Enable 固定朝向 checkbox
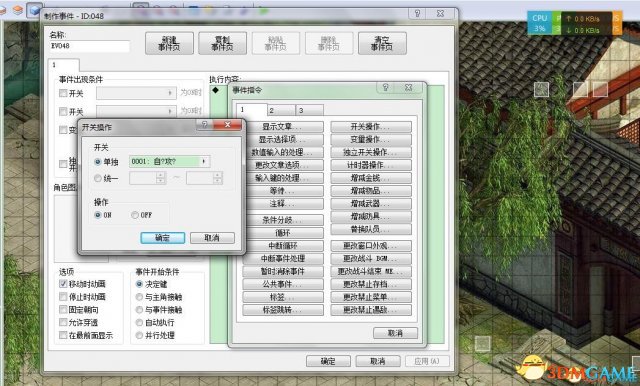Image resolution: width=640 pixels, height=386 pixels. click(x=63, y=309)
